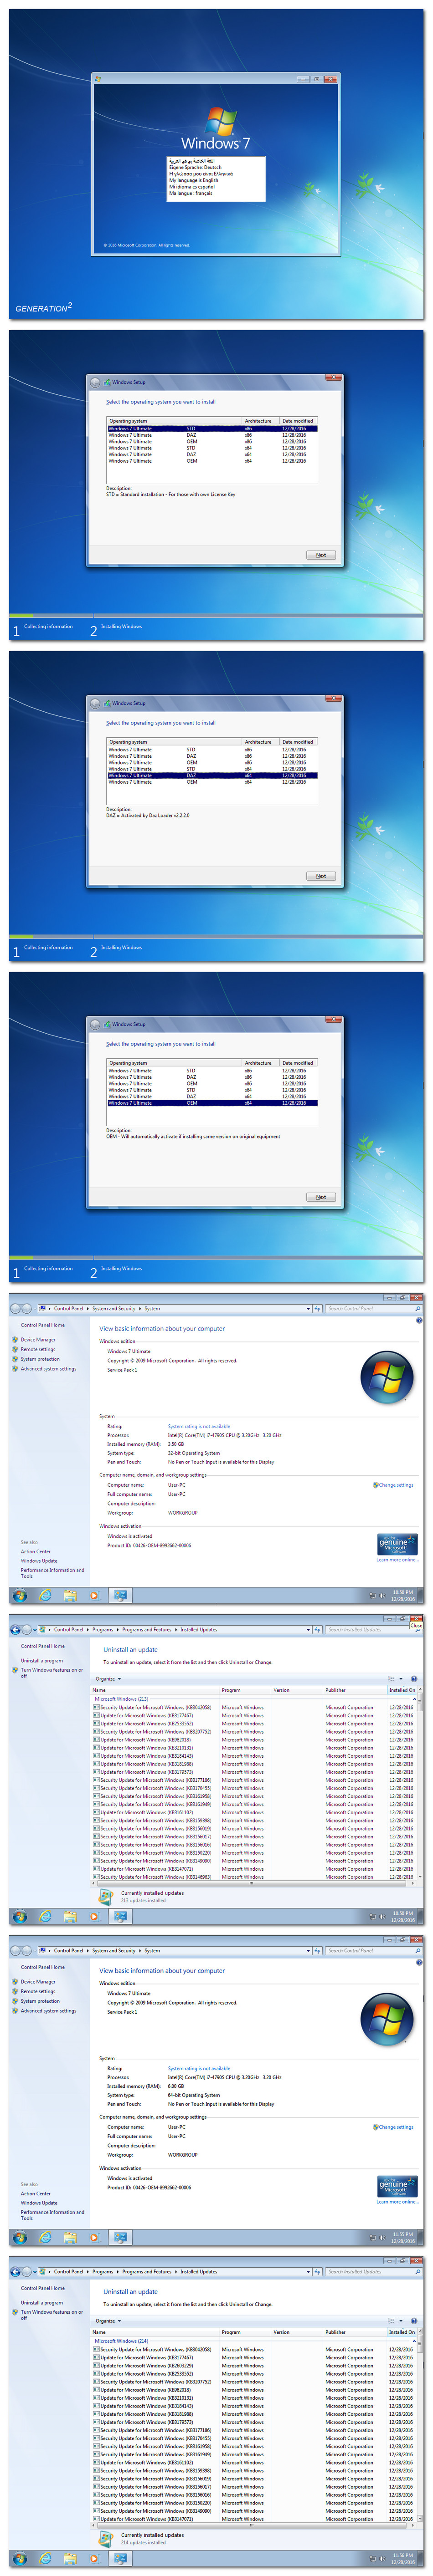Click help question-mark icon in 32-bit System window
The height and width of the screenshot is (2576, 433).
418,1320
